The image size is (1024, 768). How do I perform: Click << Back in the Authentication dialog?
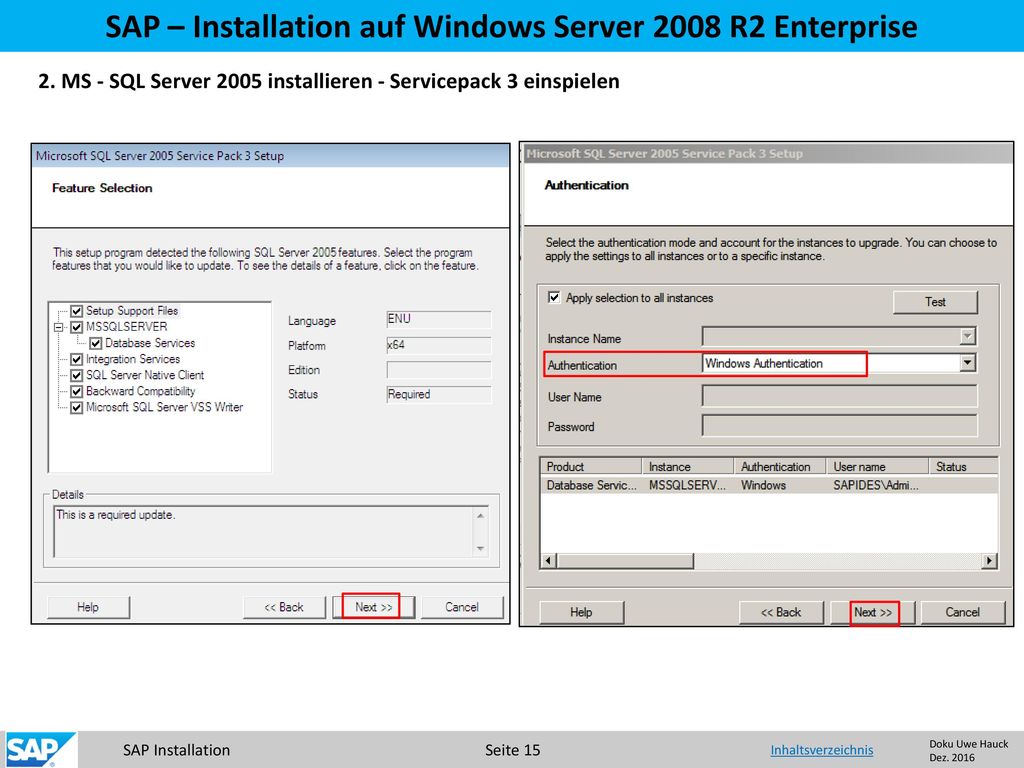781,613
